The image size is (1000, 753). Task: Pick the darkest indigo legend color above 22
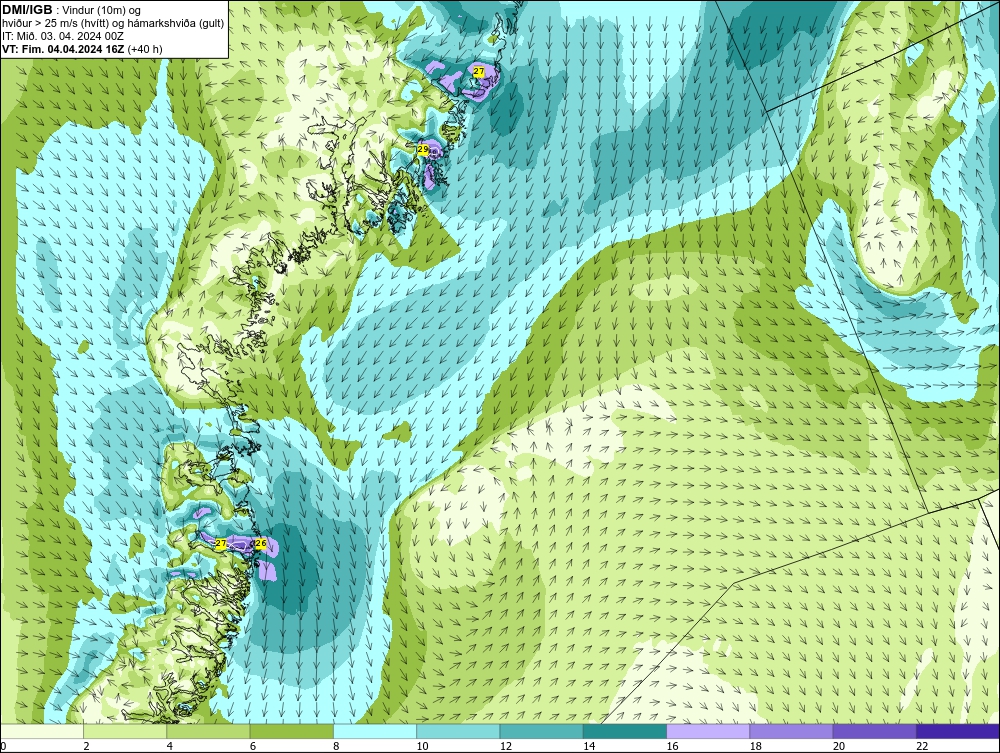[958, 731]
